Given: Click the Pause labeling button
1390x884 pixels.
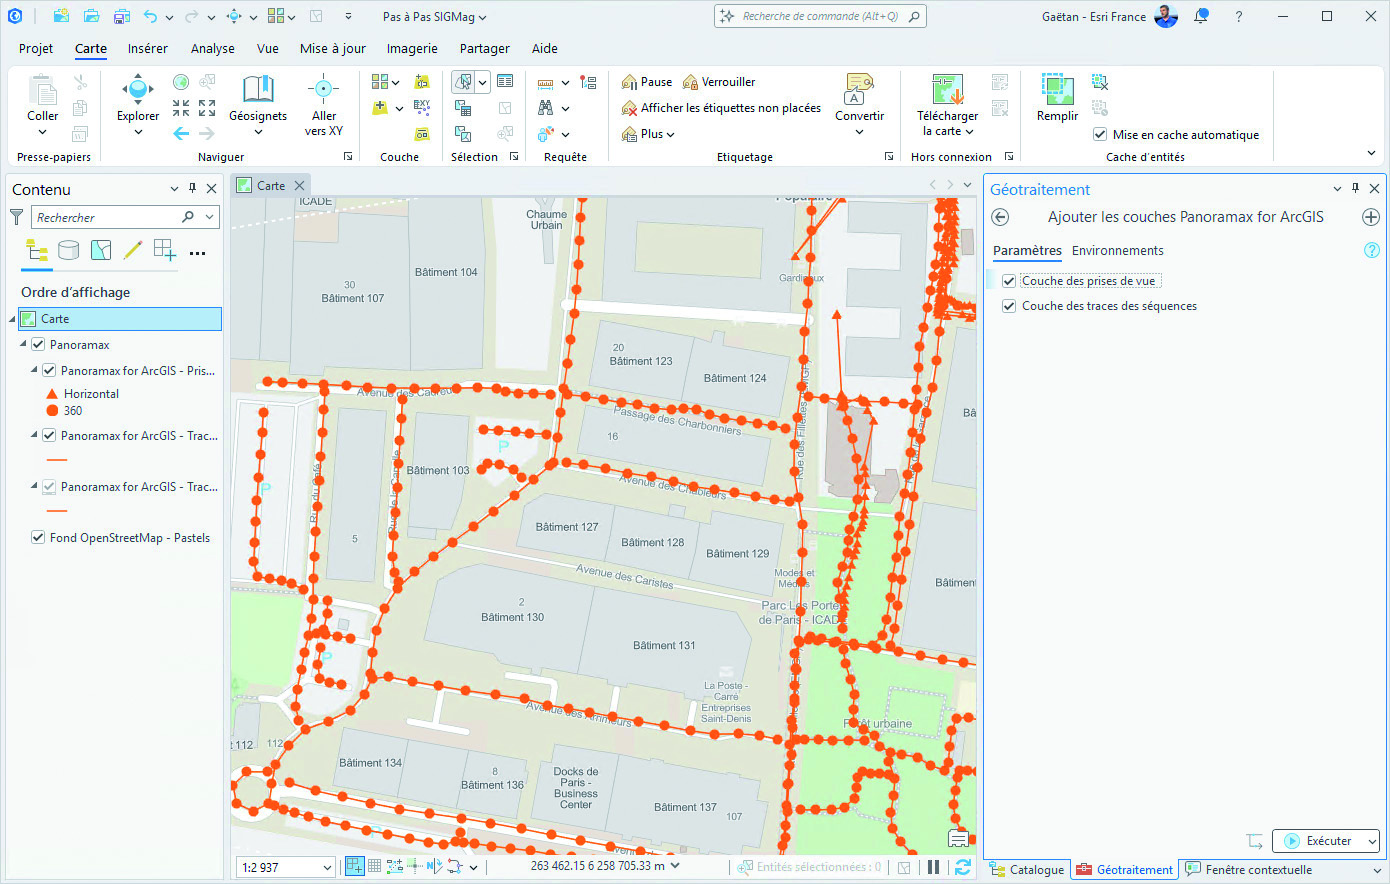Looking at the screenshot, I should (x=647, y=82).
